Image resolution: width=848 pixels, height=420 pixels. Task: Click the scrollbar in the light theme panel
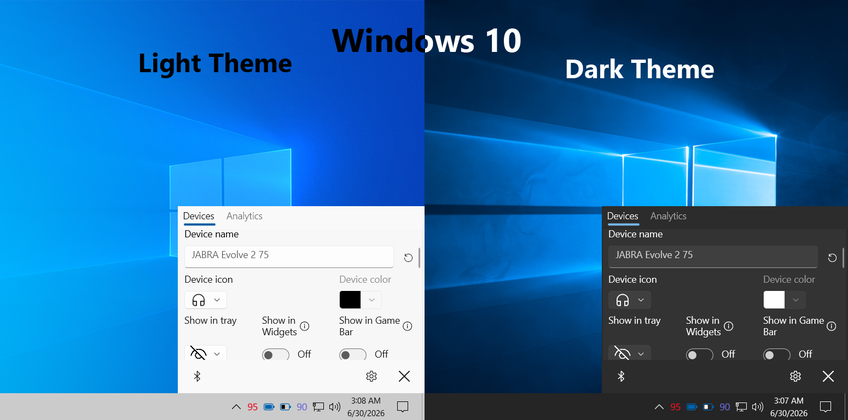point(420,257)
